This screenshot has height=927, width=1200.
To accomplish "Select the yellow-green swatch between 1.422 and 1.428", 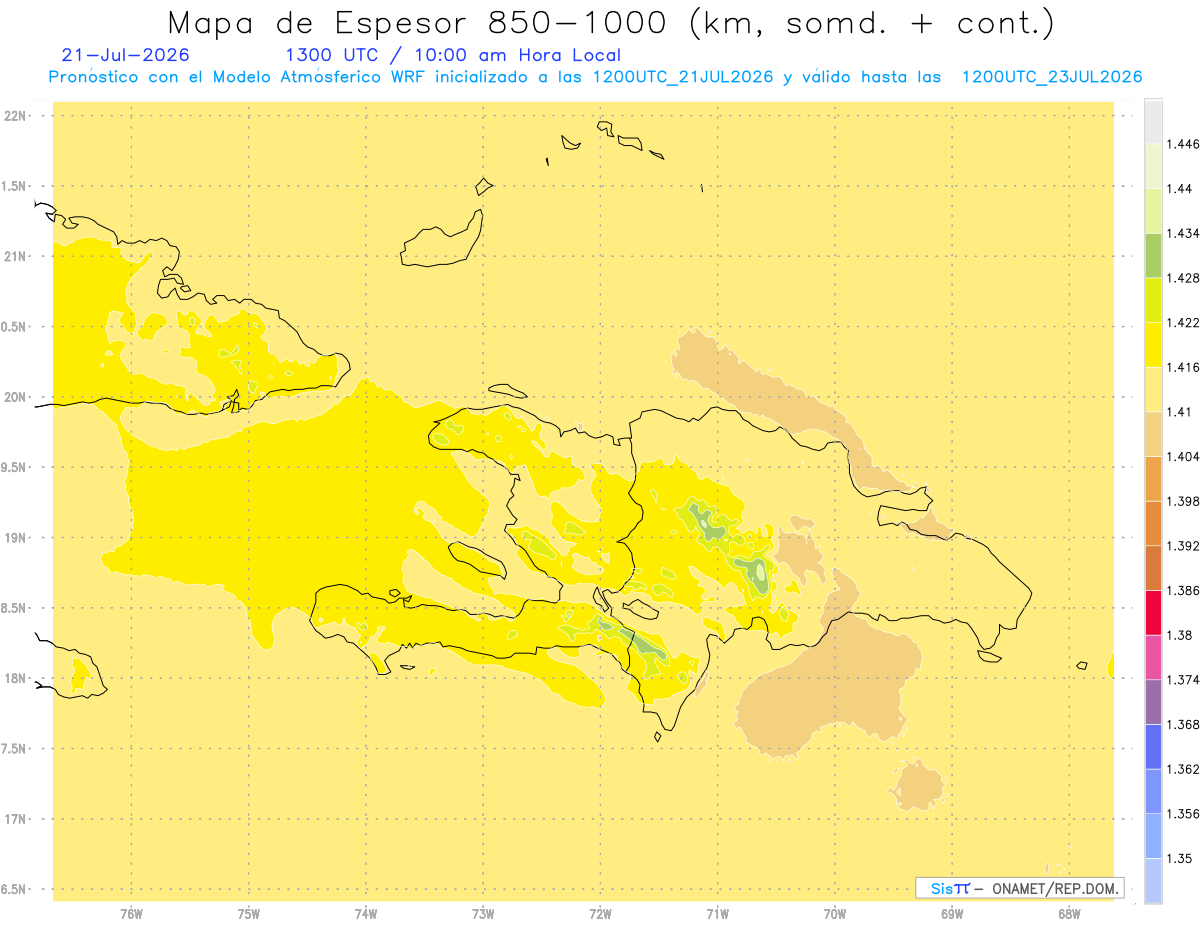I will (1153, 300).
